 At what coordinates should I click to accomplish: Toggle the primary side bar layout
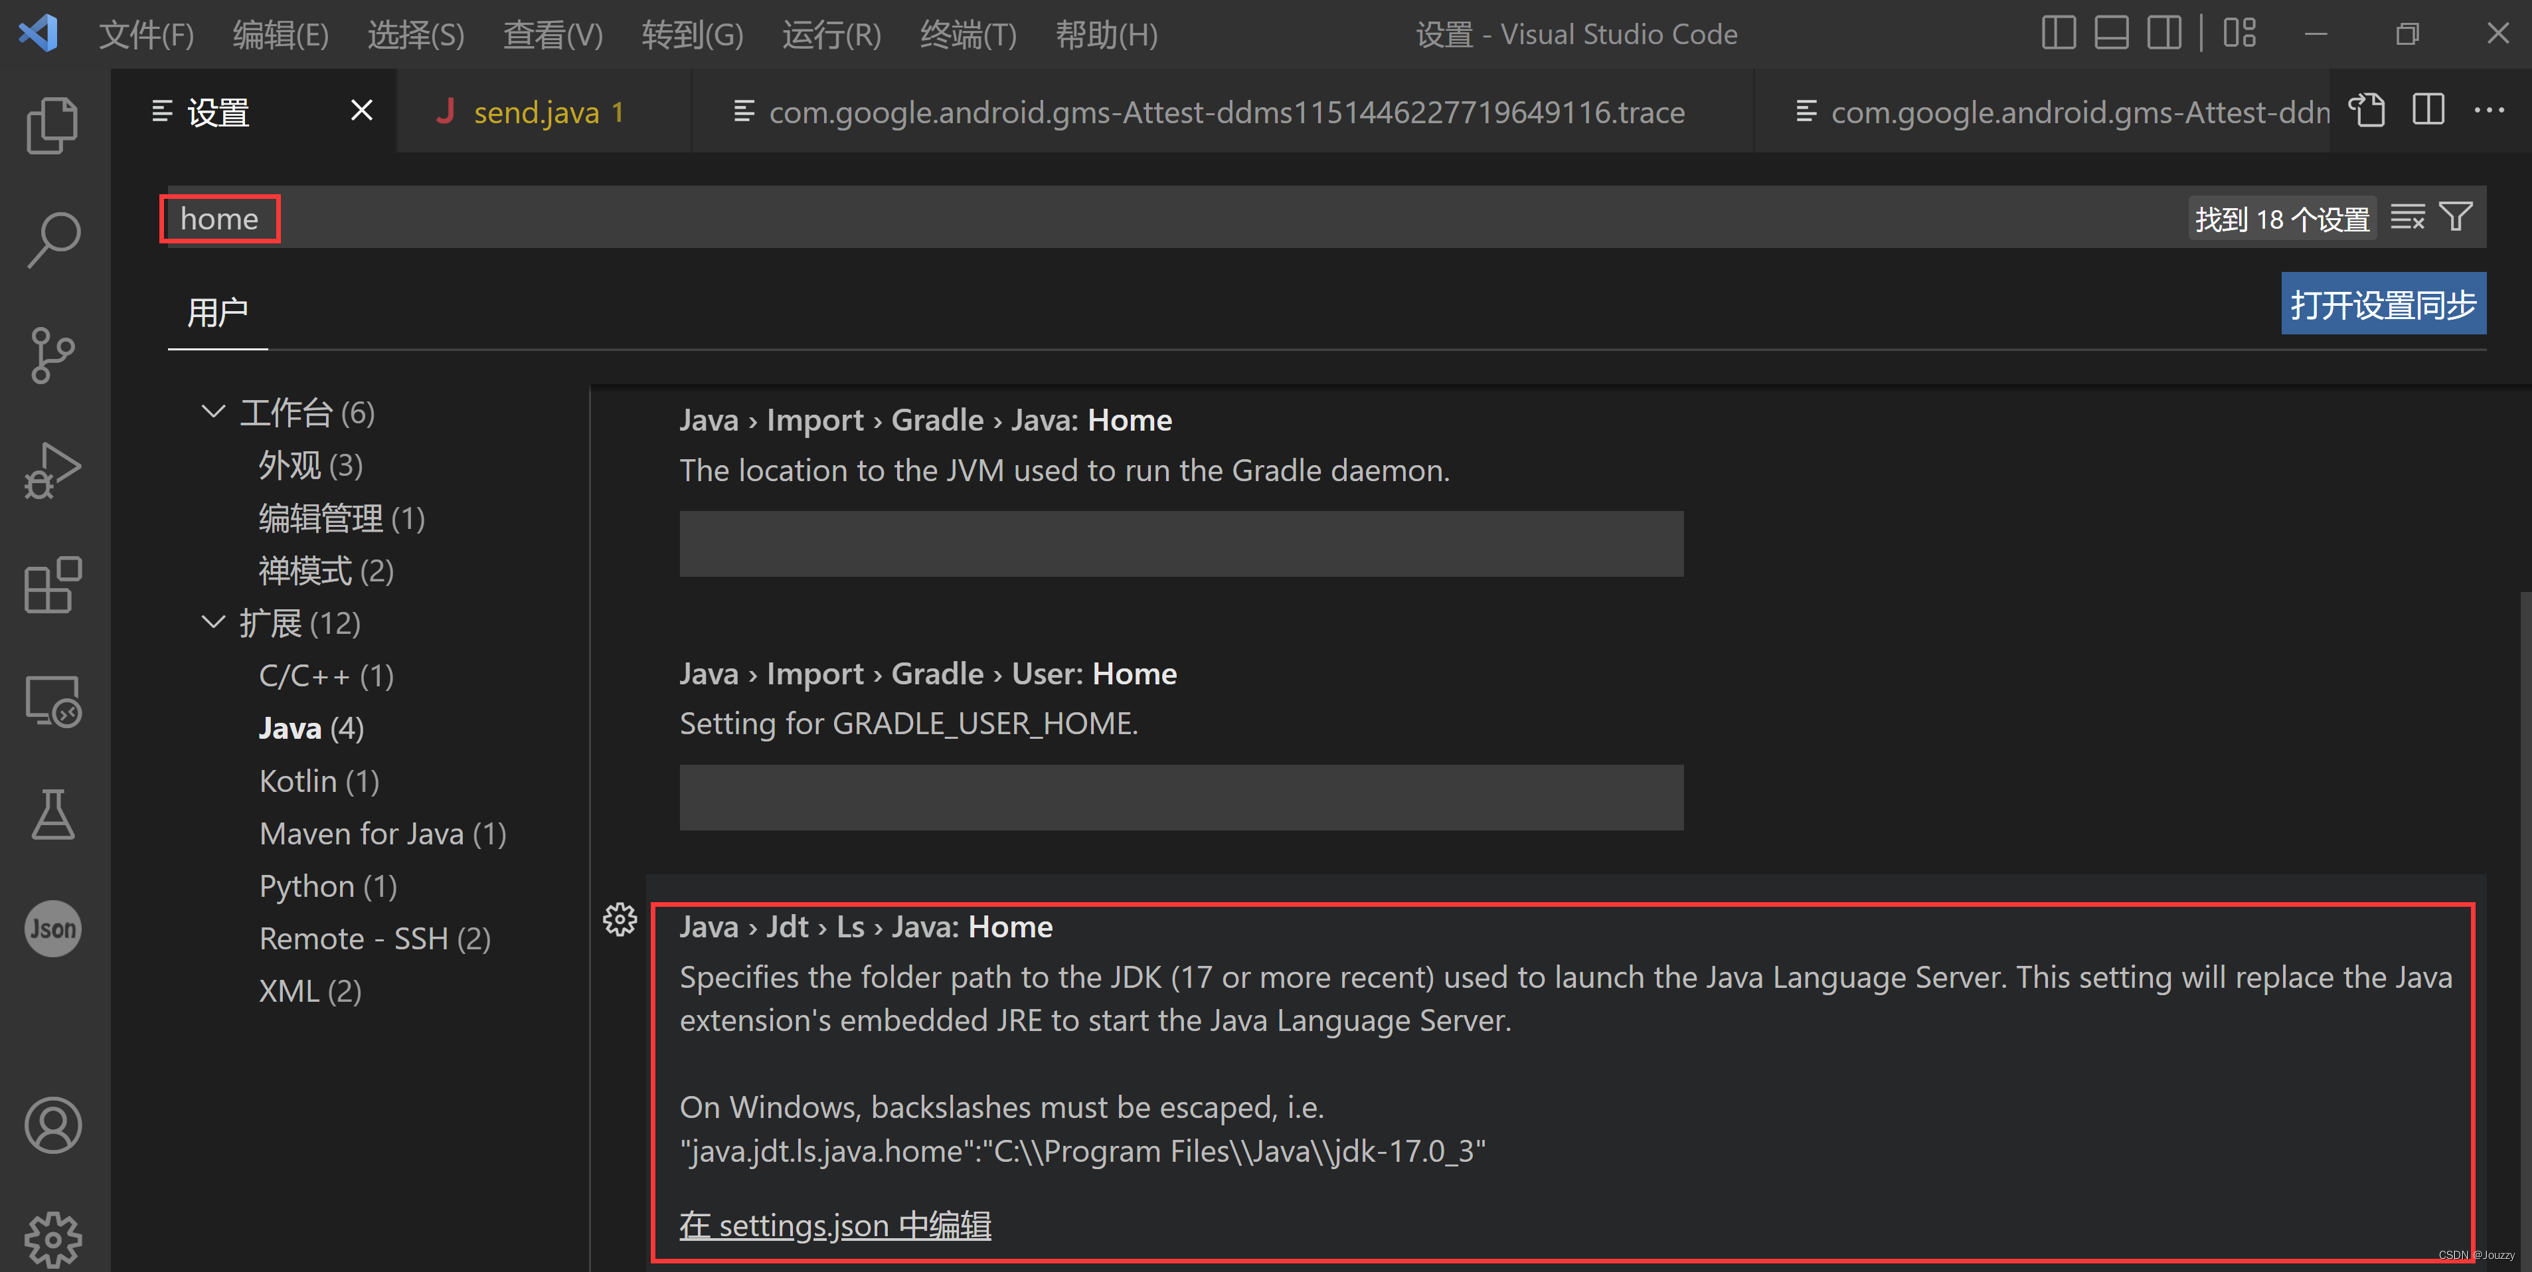(2058, 34)
